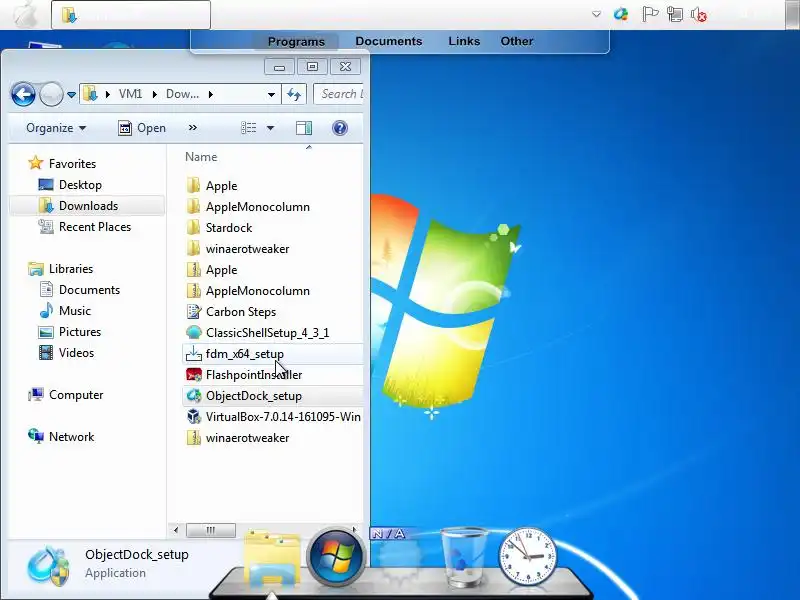Open the view options dropdown arrow
Screen dimensions: 800x600
[270, 128]
